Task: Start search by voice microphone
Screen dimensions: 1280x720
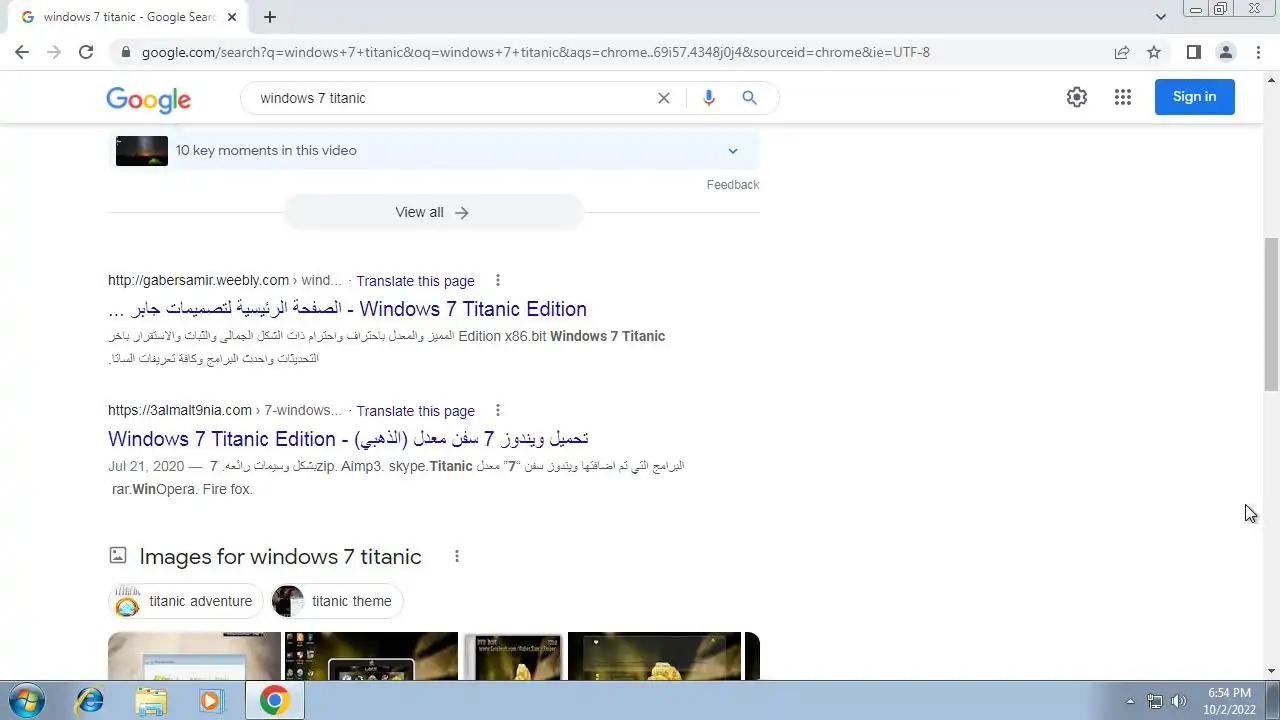Action: (709, 98)
